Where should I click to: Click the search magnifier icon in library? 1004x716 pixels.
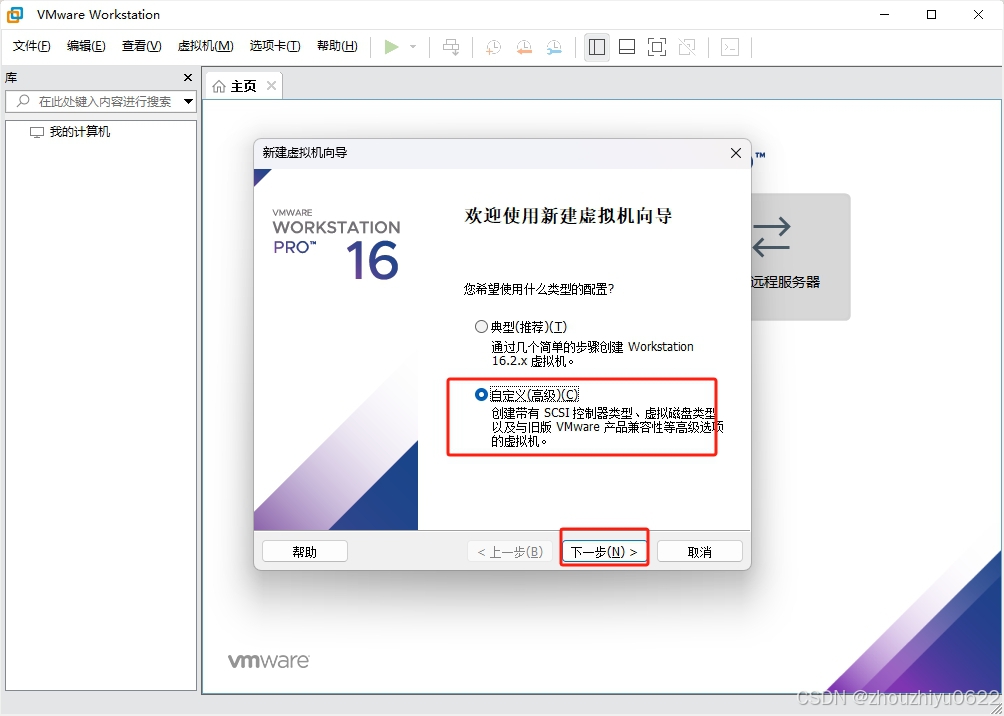tap(23, 101)
